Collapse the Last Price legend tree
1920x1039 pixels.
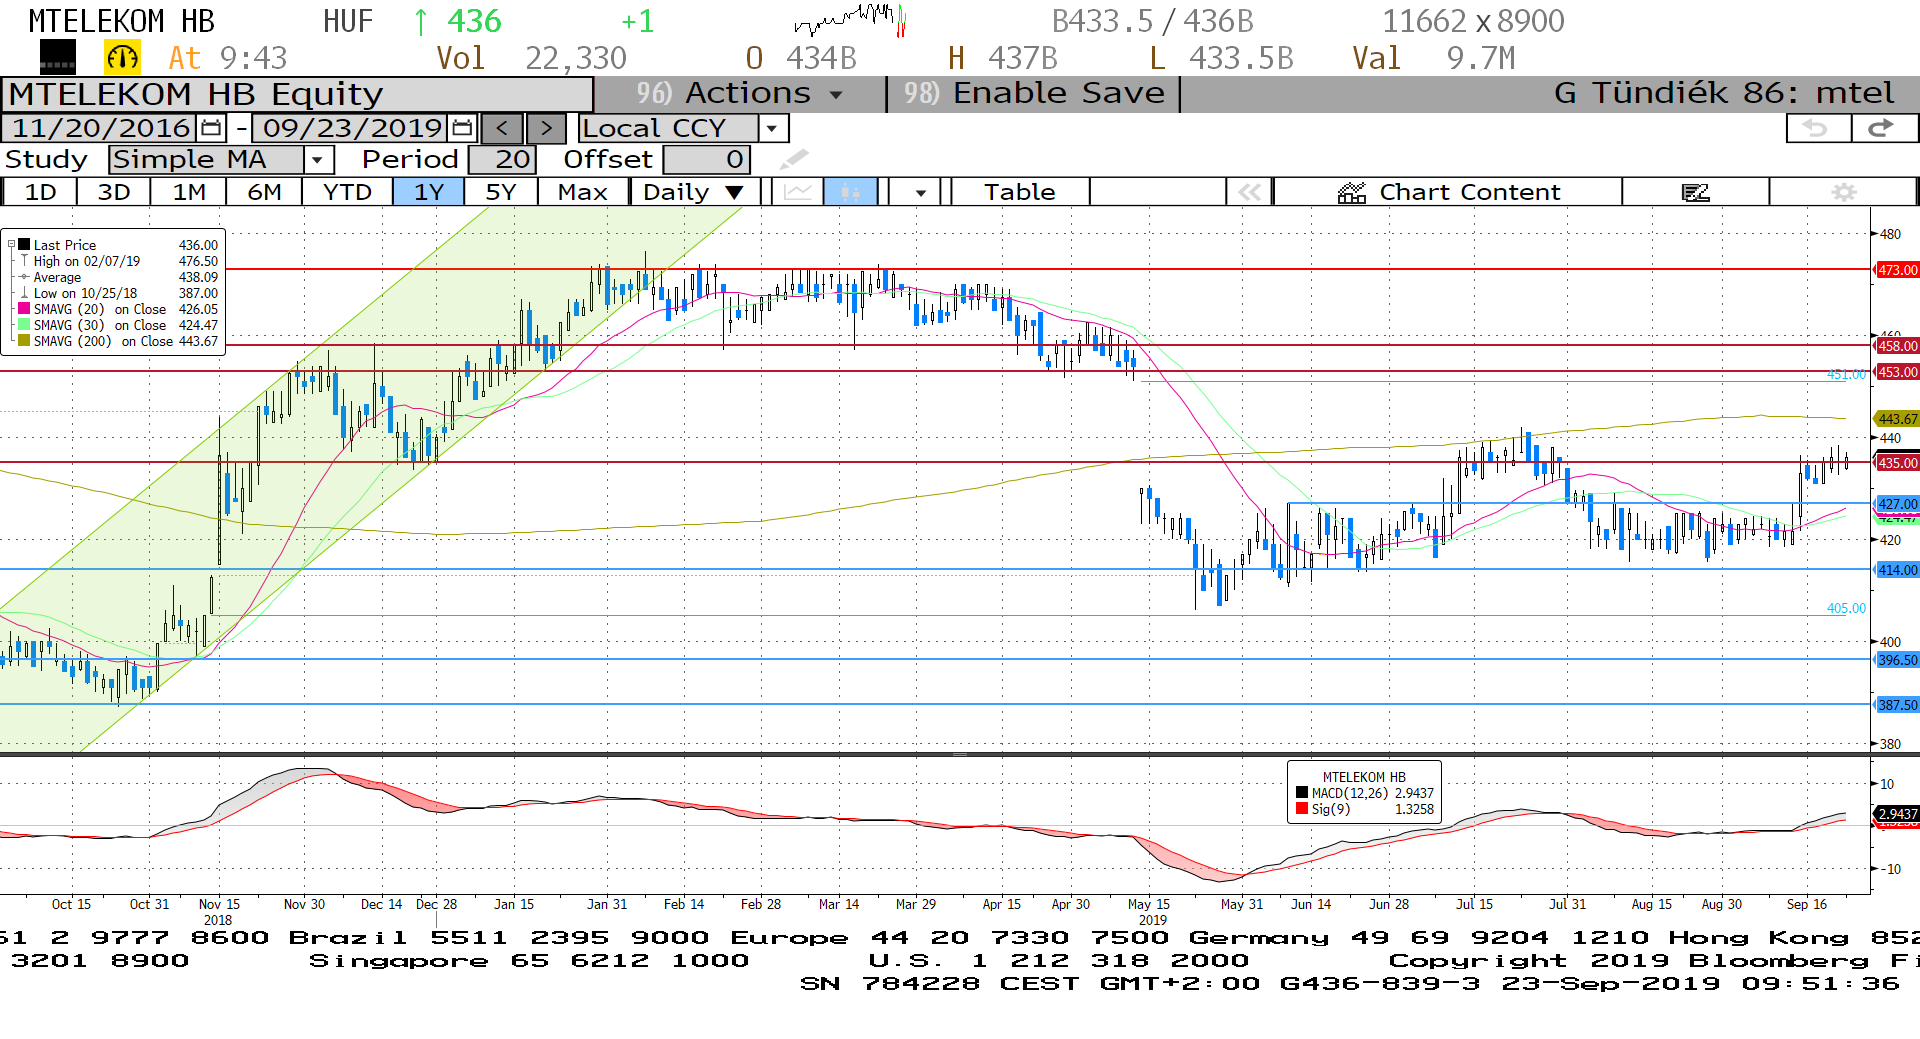pyautogui.click(x=11, y=244)
